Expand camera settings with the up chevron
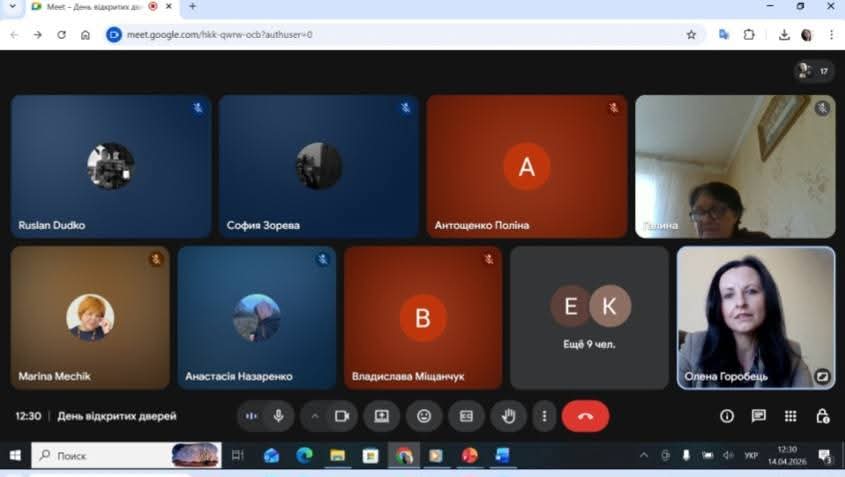 pos(315,416)
